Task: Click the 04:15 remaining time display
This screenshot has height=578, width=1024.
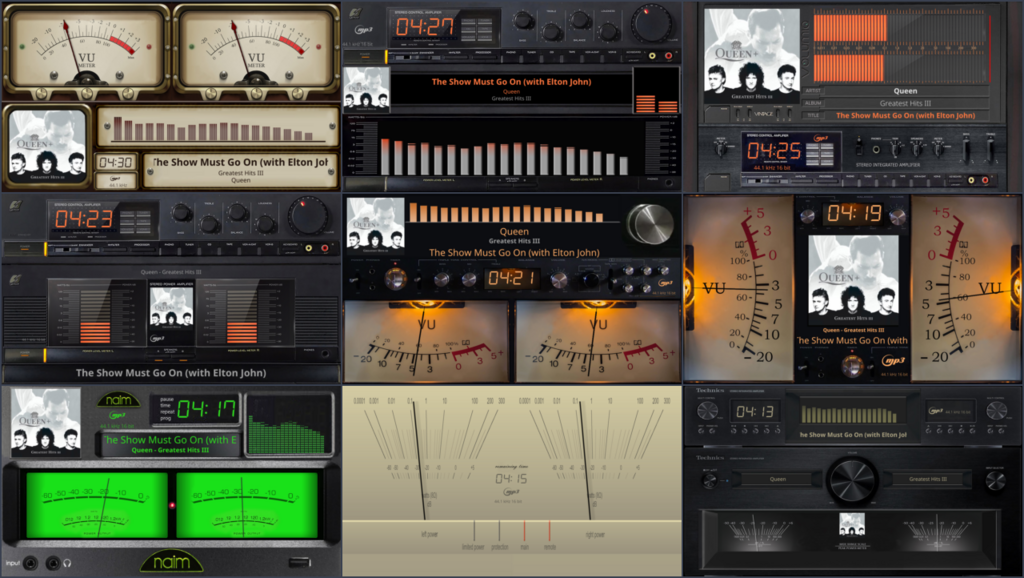Action: pos(511,479)
